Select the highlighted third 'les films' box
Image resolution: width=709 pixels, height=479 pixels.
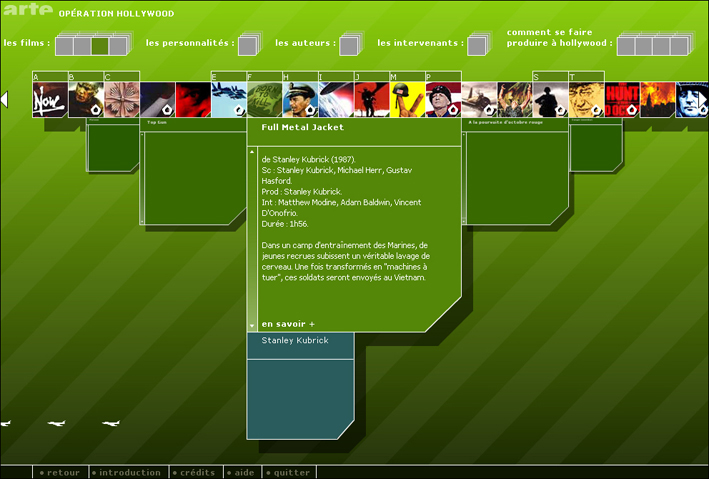pos(100,46)
